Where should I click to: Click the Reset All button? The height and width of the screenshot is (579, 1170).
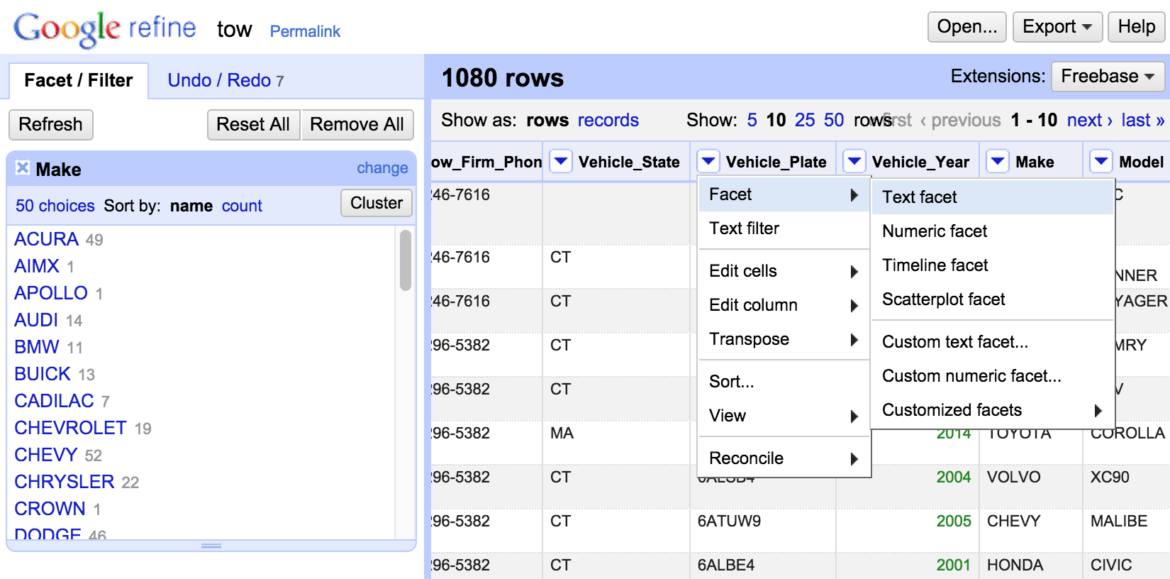254,125
